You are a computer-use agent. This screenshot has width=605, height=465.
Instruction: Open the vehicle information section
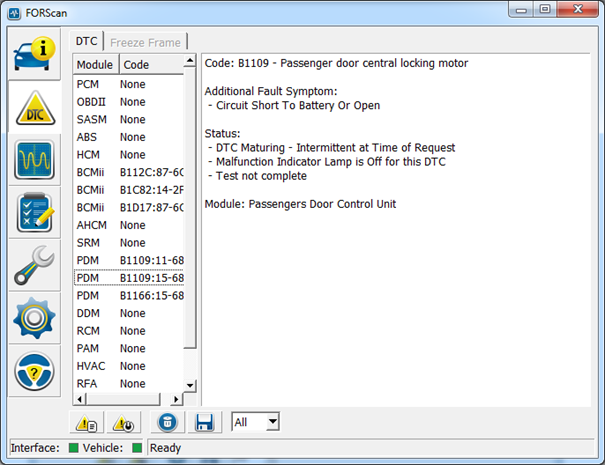pyautogui.click(x=33, y=54)
